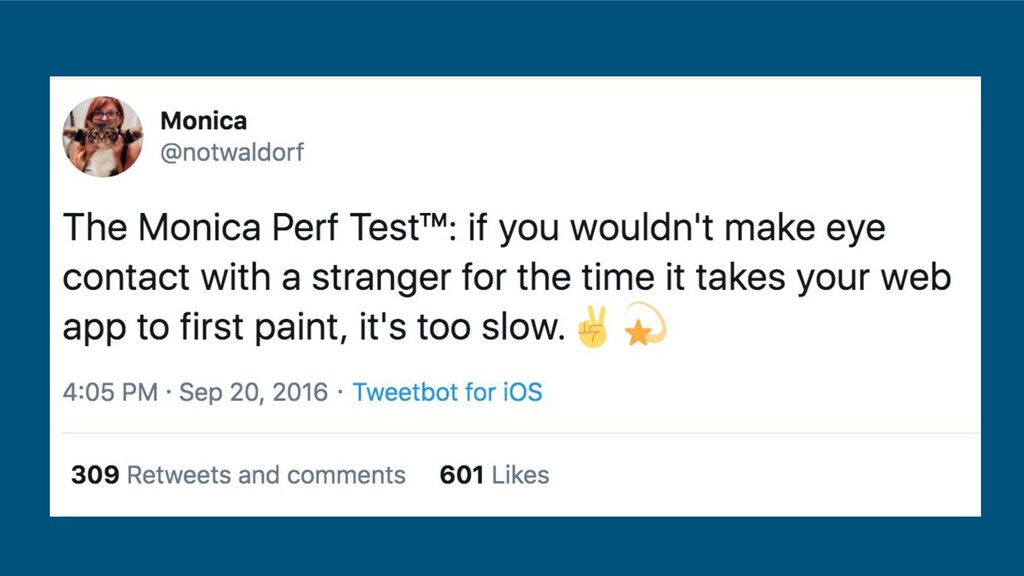This screenshot has height=576, width=1024.
Task: Click the dizzy star emoji
Action: [x=645, y=325]
